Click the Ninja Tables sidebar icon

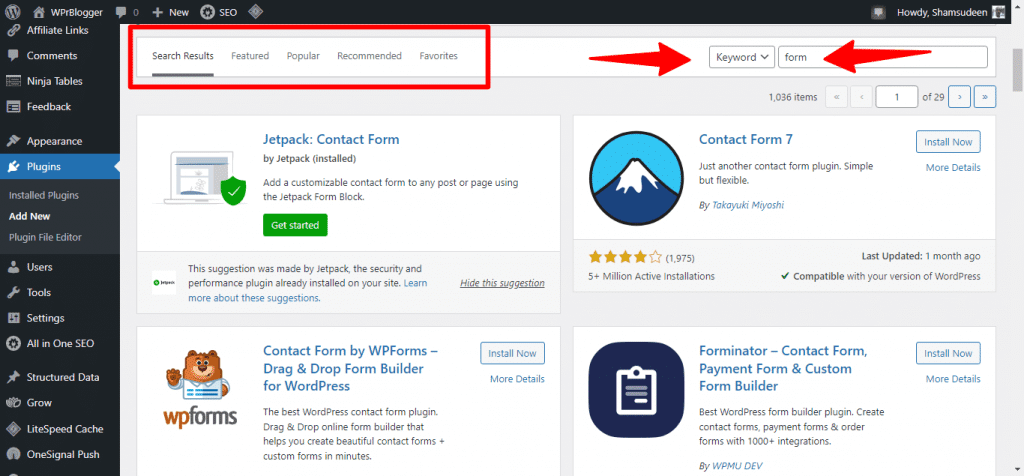[x=12, y=81]
